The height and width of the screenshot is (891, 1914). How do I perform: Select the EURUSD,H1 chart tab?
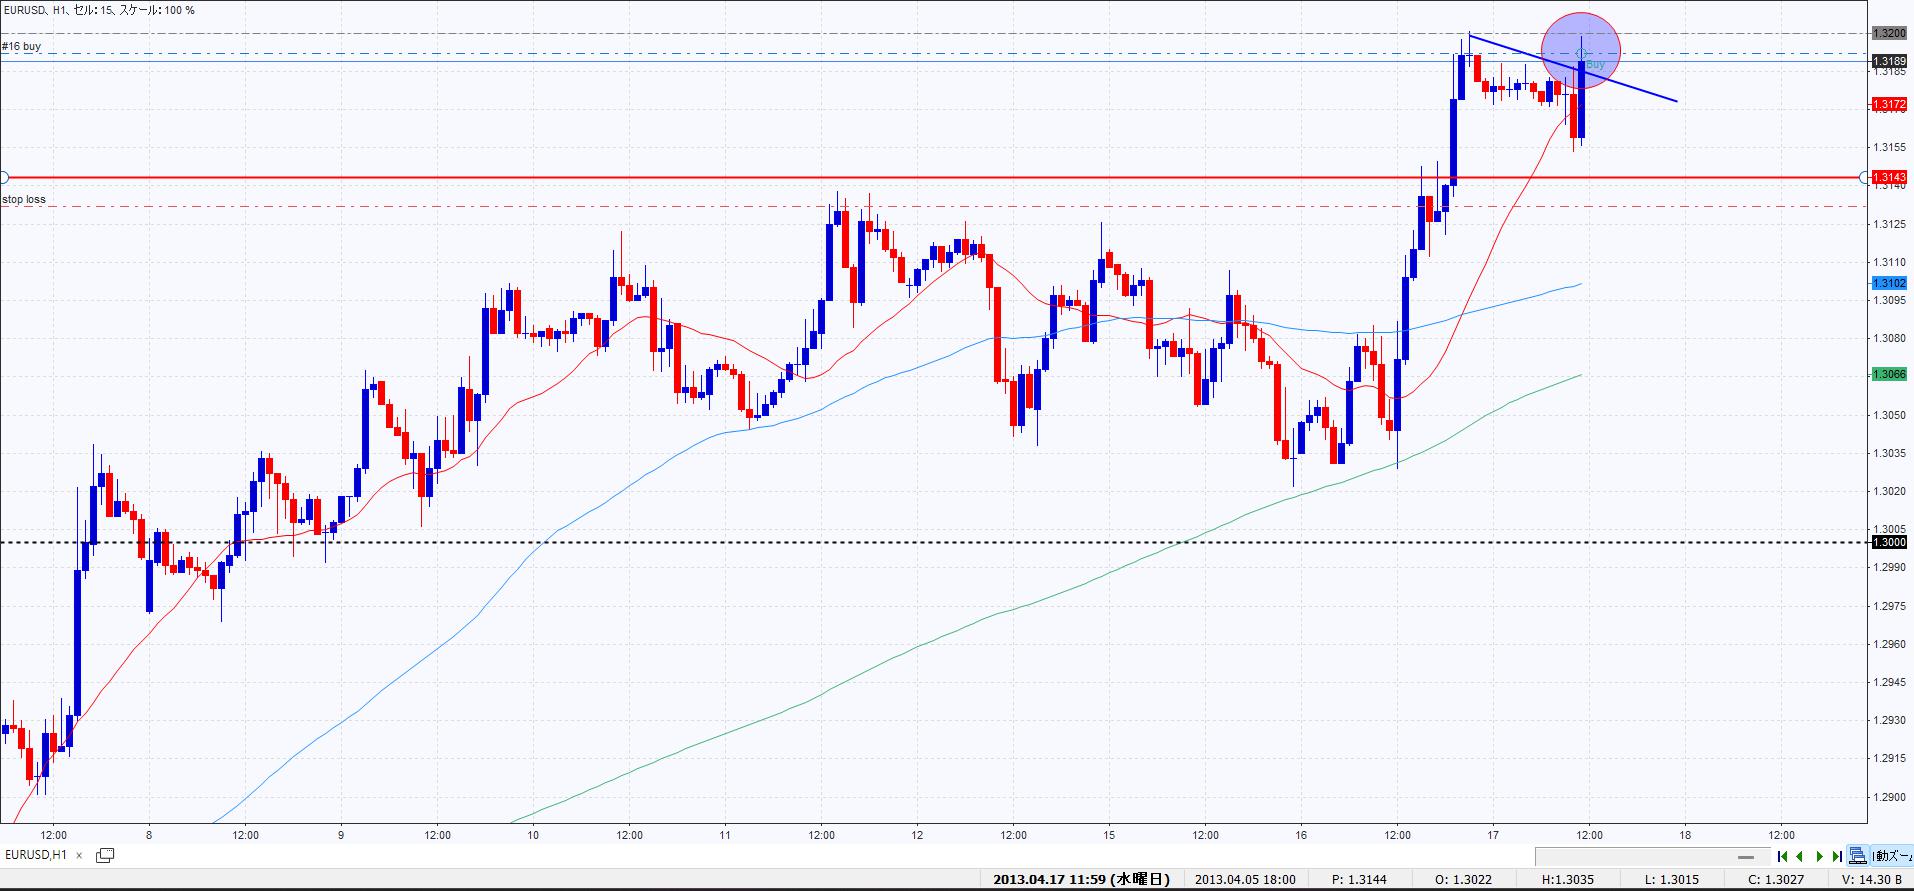coord(36,855)
